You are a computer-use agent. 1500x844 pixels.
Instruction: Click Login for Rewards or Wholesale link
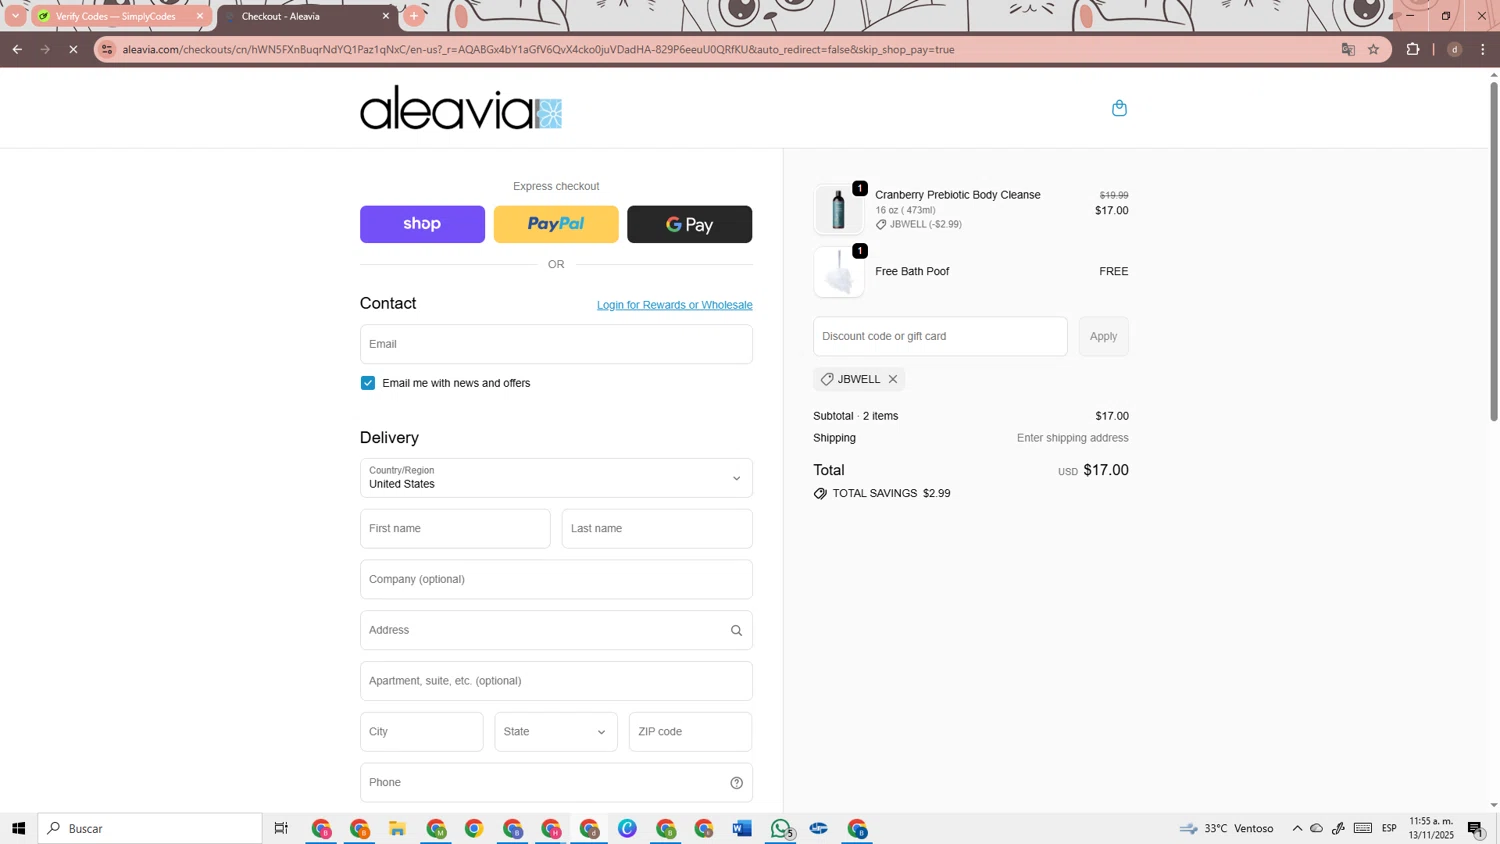[675, 305]
